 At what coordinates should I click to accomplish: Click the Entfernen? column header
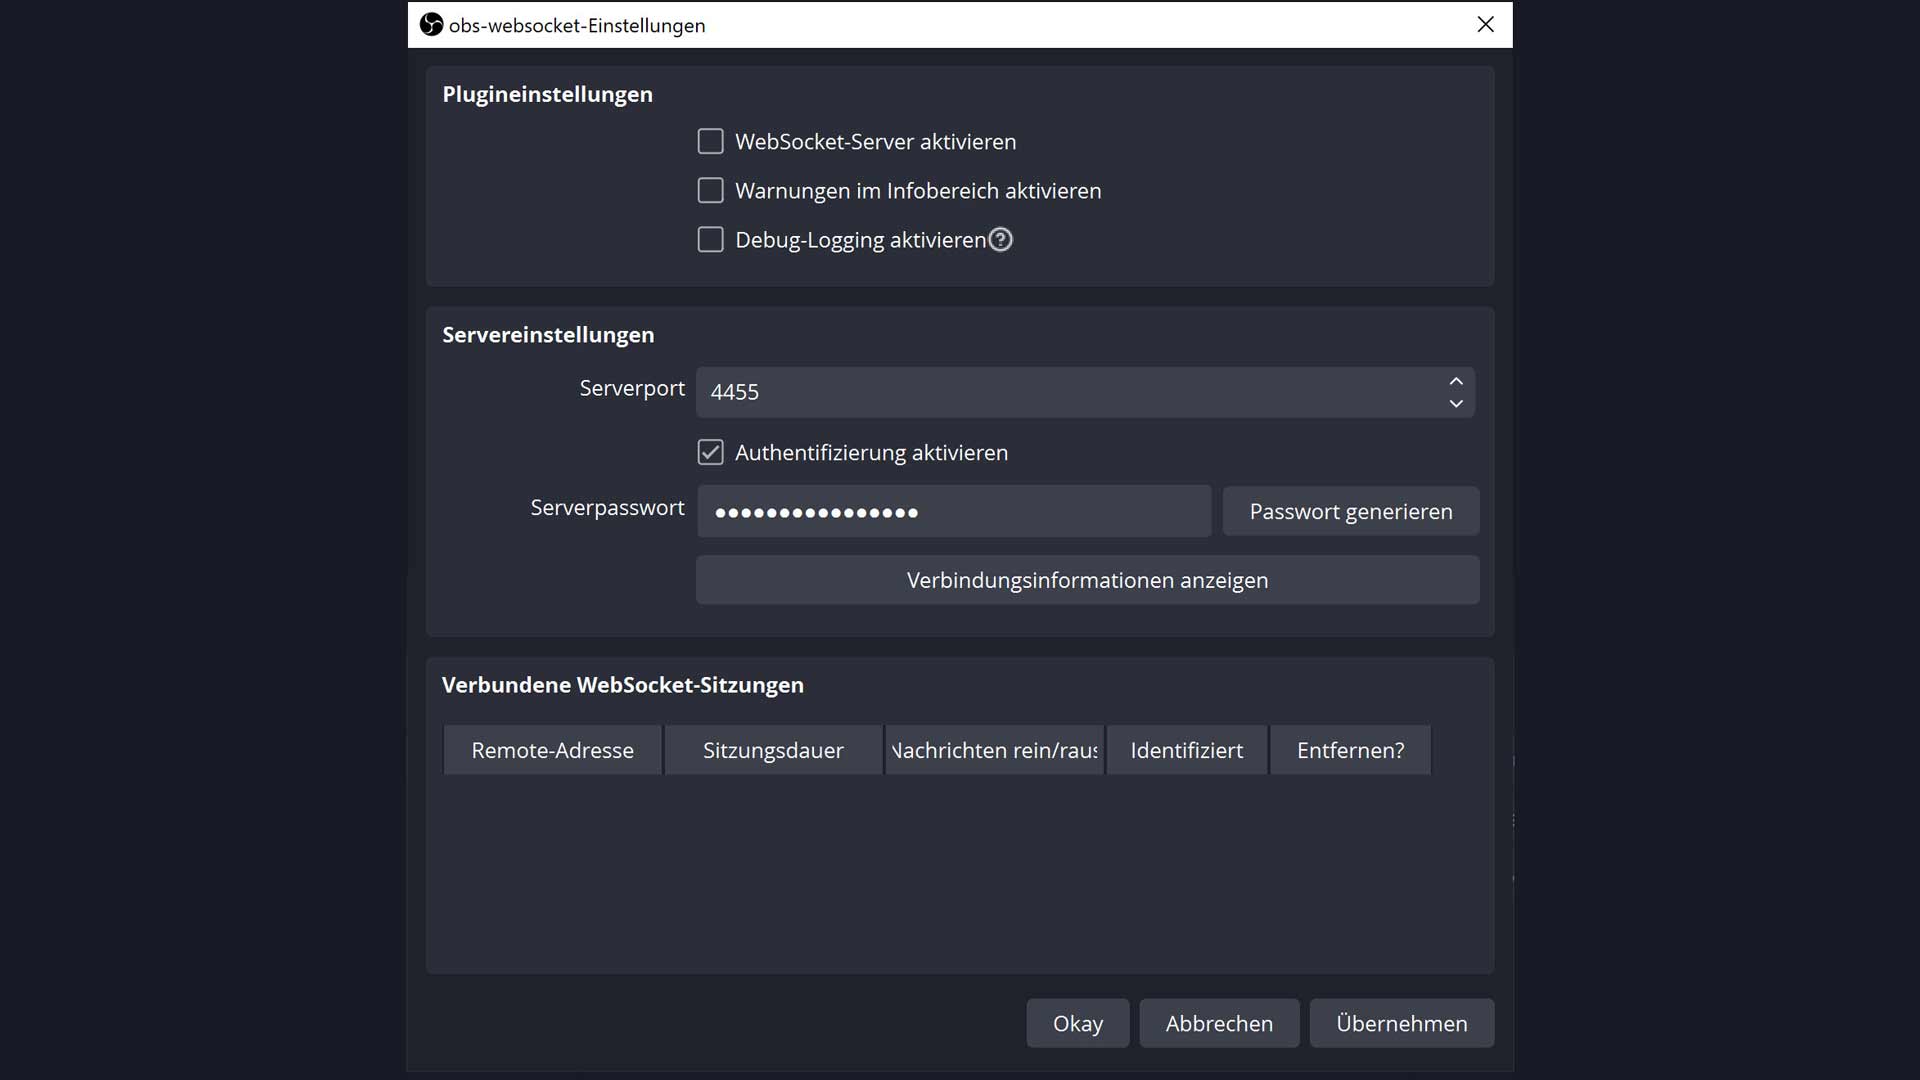click(1350, 750)
